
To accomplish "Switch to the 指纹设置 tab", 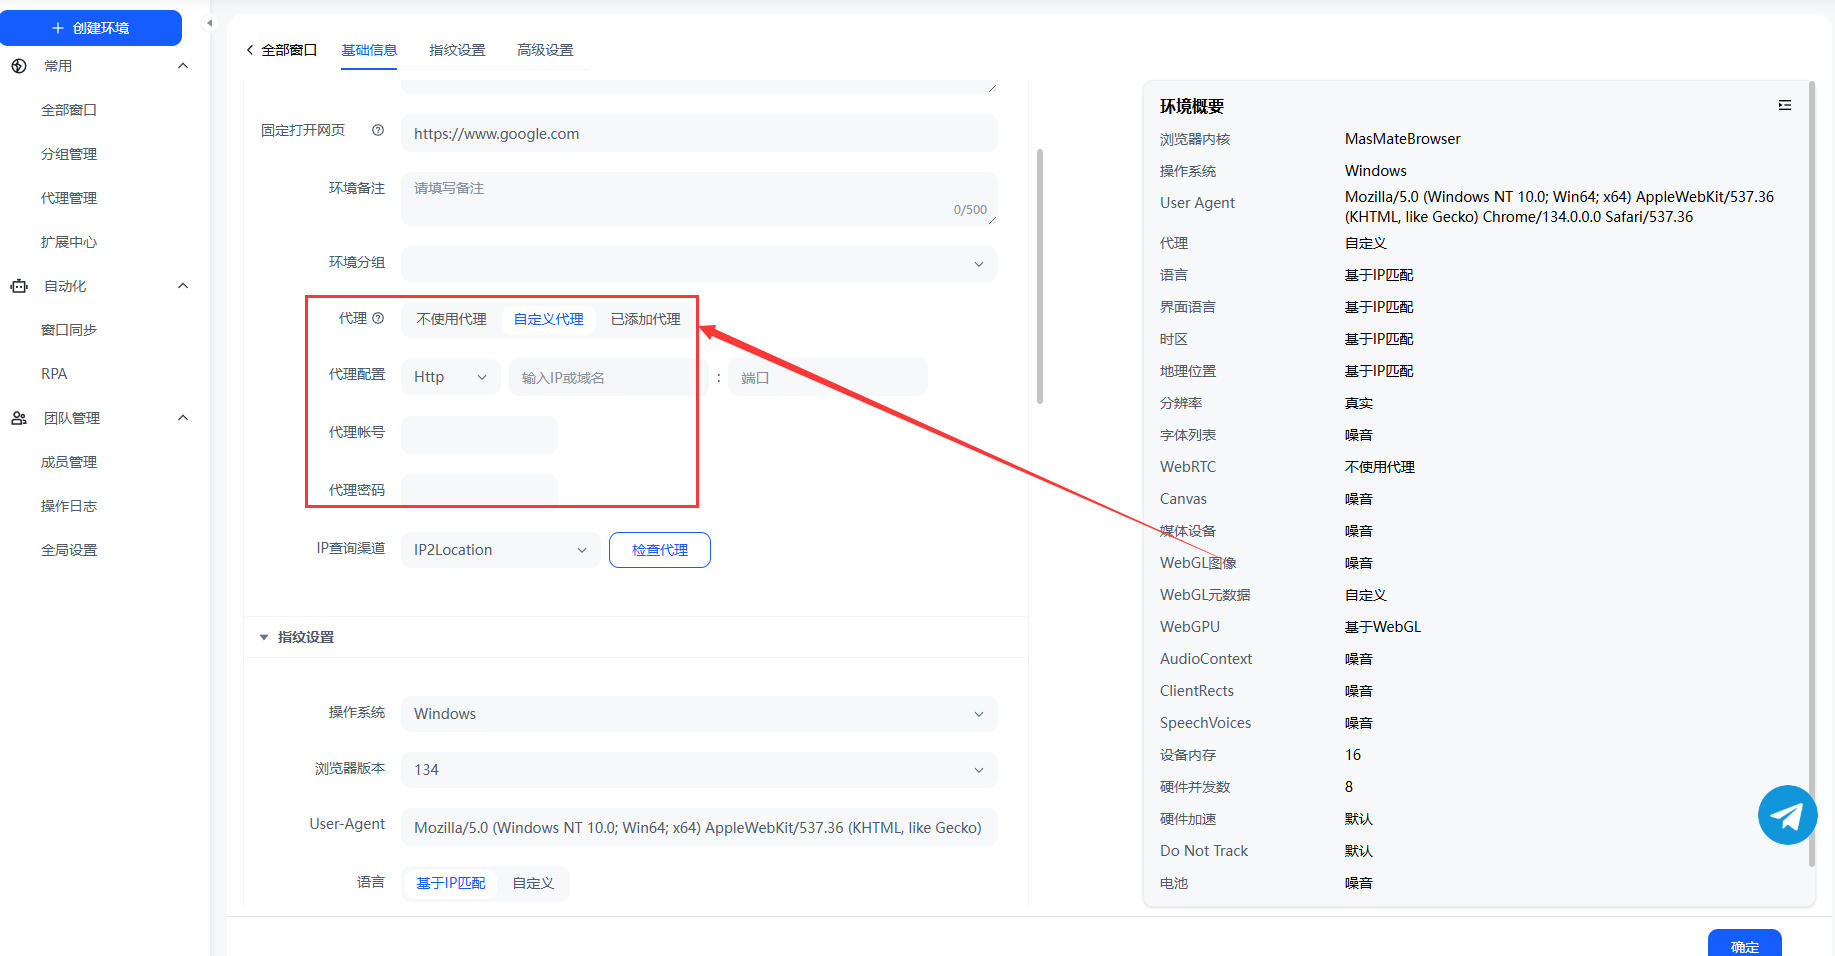I will pos(457,50).
